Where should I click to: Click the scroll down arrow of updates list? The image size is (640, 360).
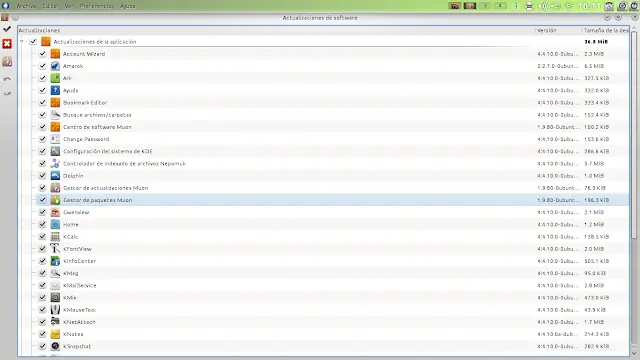click(x=634, y=353)
